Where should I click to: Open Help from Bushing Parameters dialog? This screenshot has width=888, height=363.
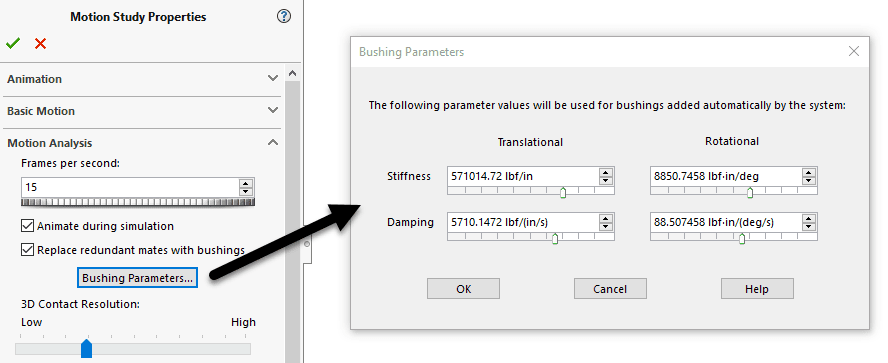pos(757,289)
